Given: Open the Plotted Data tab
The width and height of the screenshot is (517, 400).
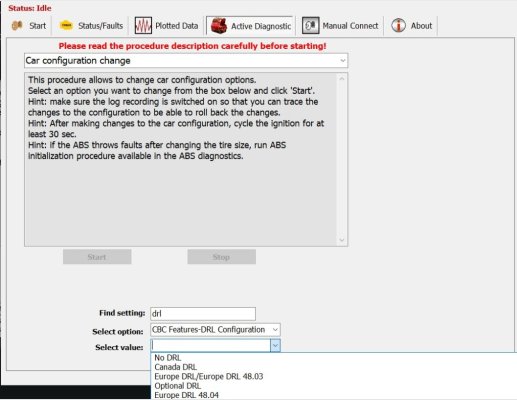Looking at the screenshot, I should pyautogui.click(x=177, y=26).
